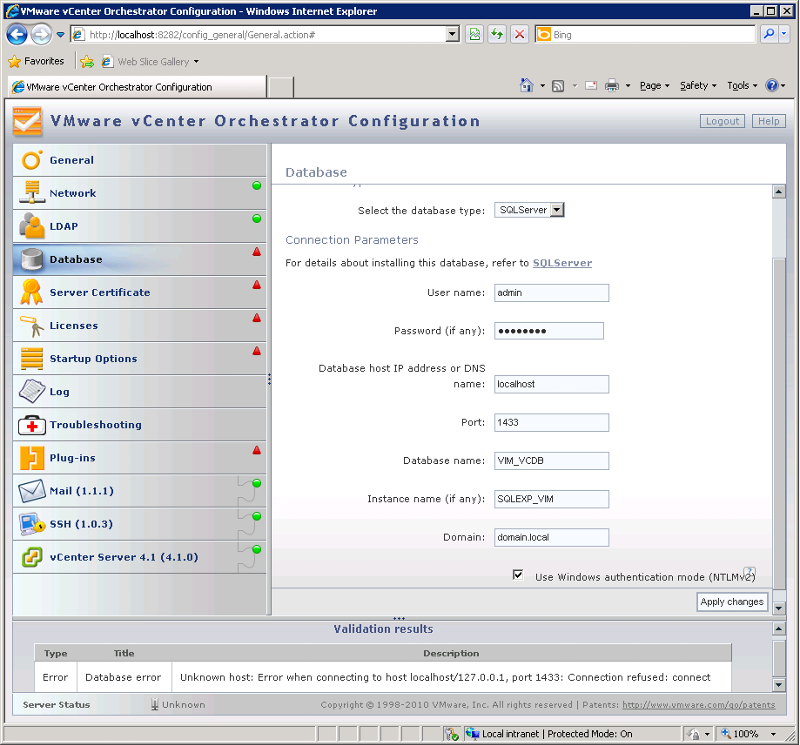Click the Domain field
Screen dimensions: 800x745
pyautogui.click(x=551, y=537)
